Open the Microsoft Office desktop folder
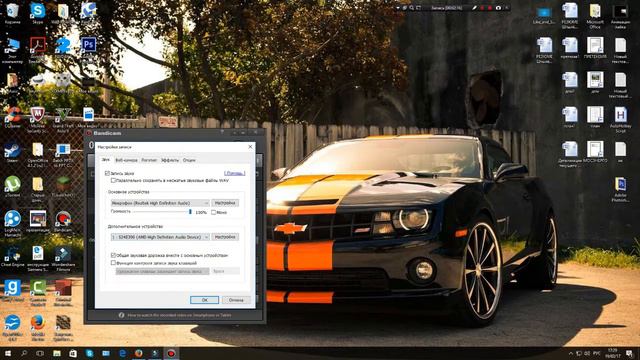This screenshot has height=360, width=640. 595,16
